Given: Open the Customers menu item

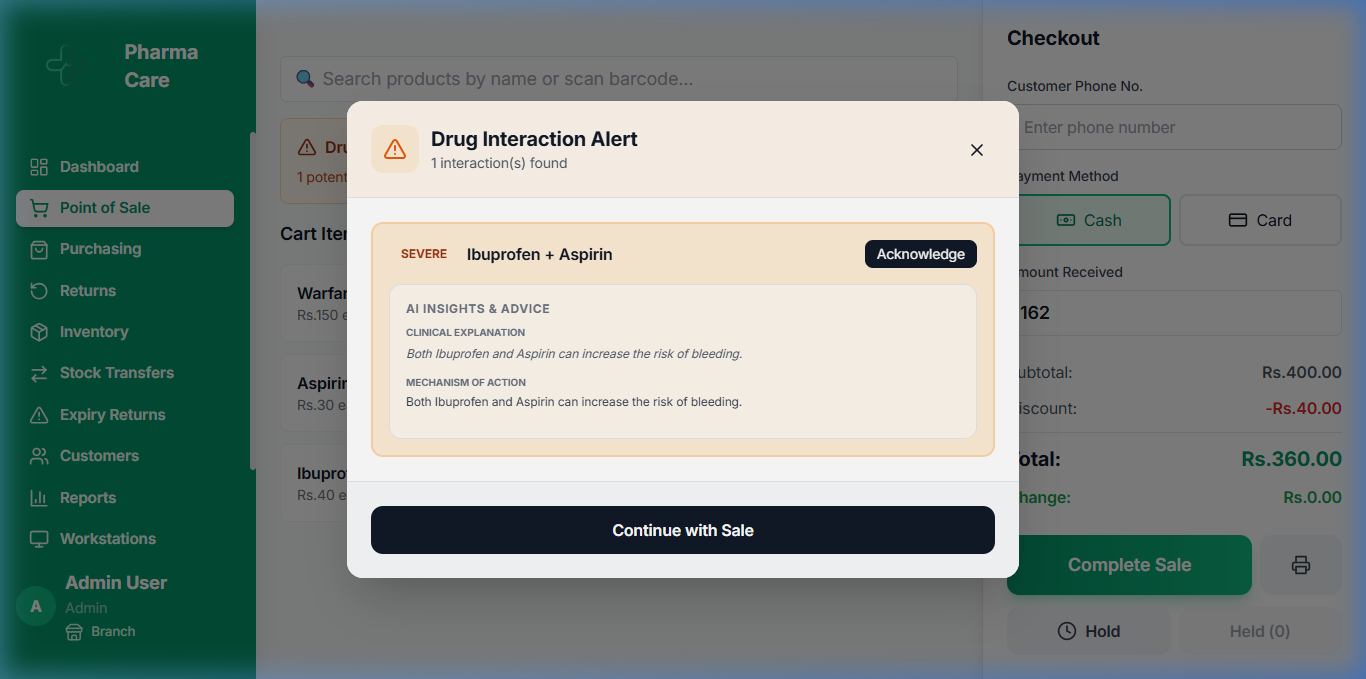Looking at the screenshot, I should point(99,456).
